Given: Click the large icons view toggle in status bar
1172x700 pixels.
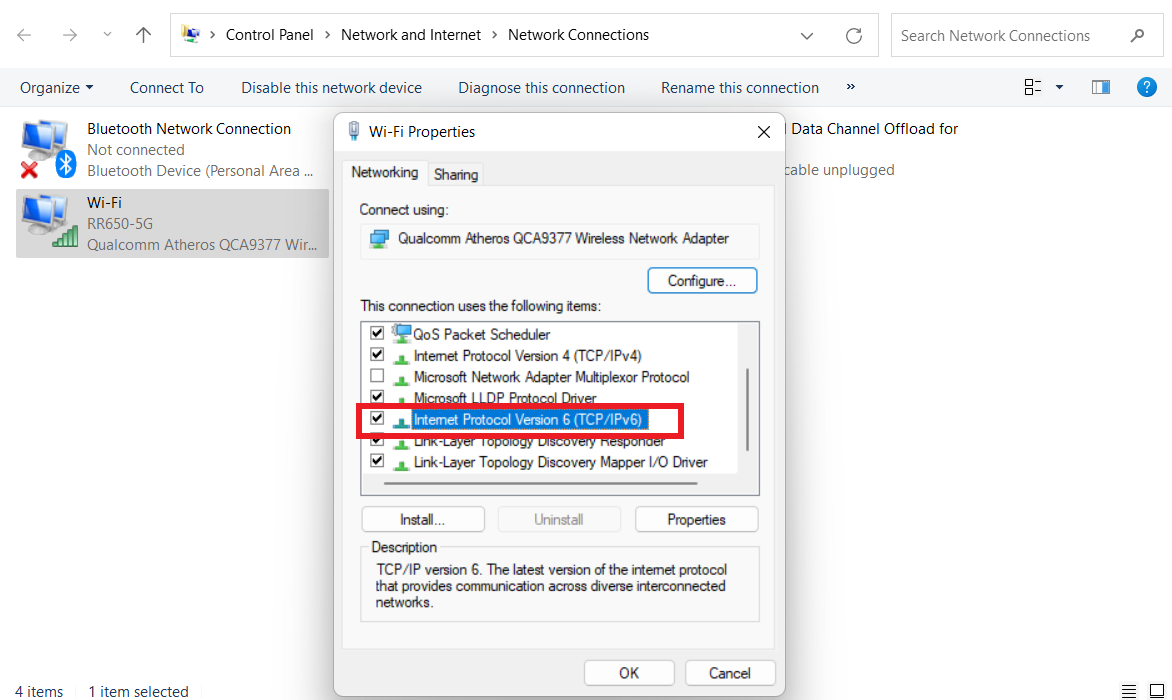Looking at the screenshot, I should point(1155,690).
